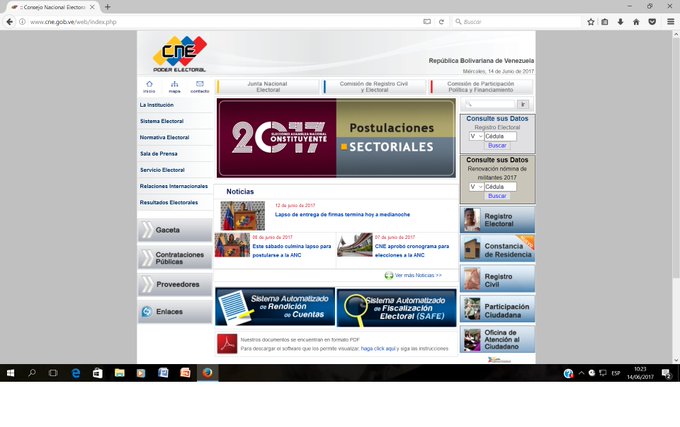680x427 pixels.
Task: Select Relaciones Internacionales menu item
Action: [x=173, y=186]
